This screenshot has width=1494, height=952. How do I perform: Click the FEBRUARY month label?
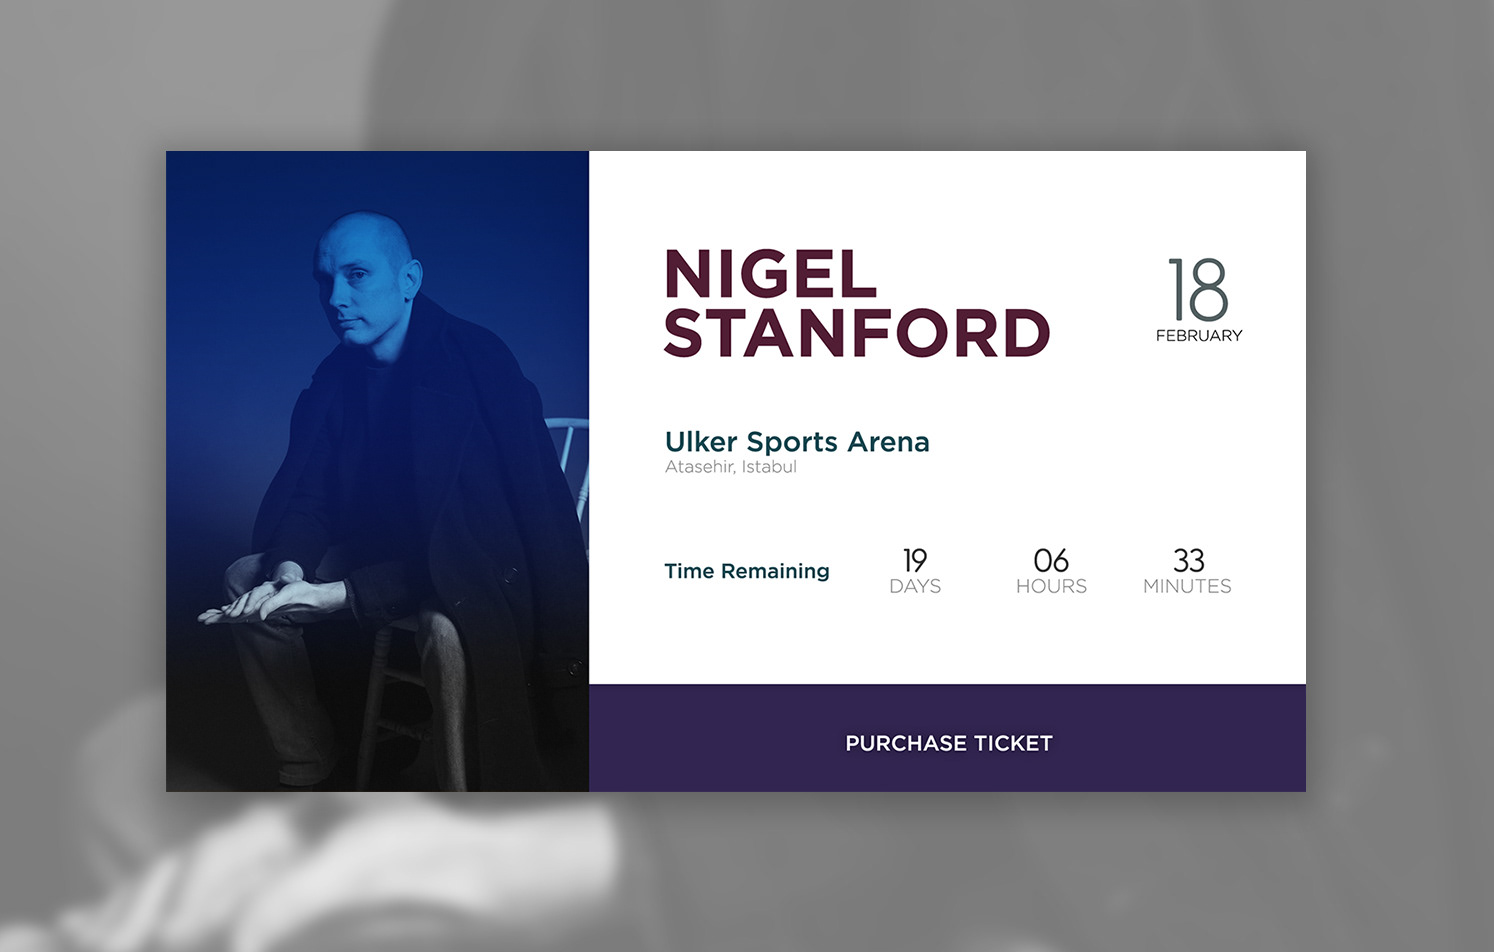[1198, 336]
